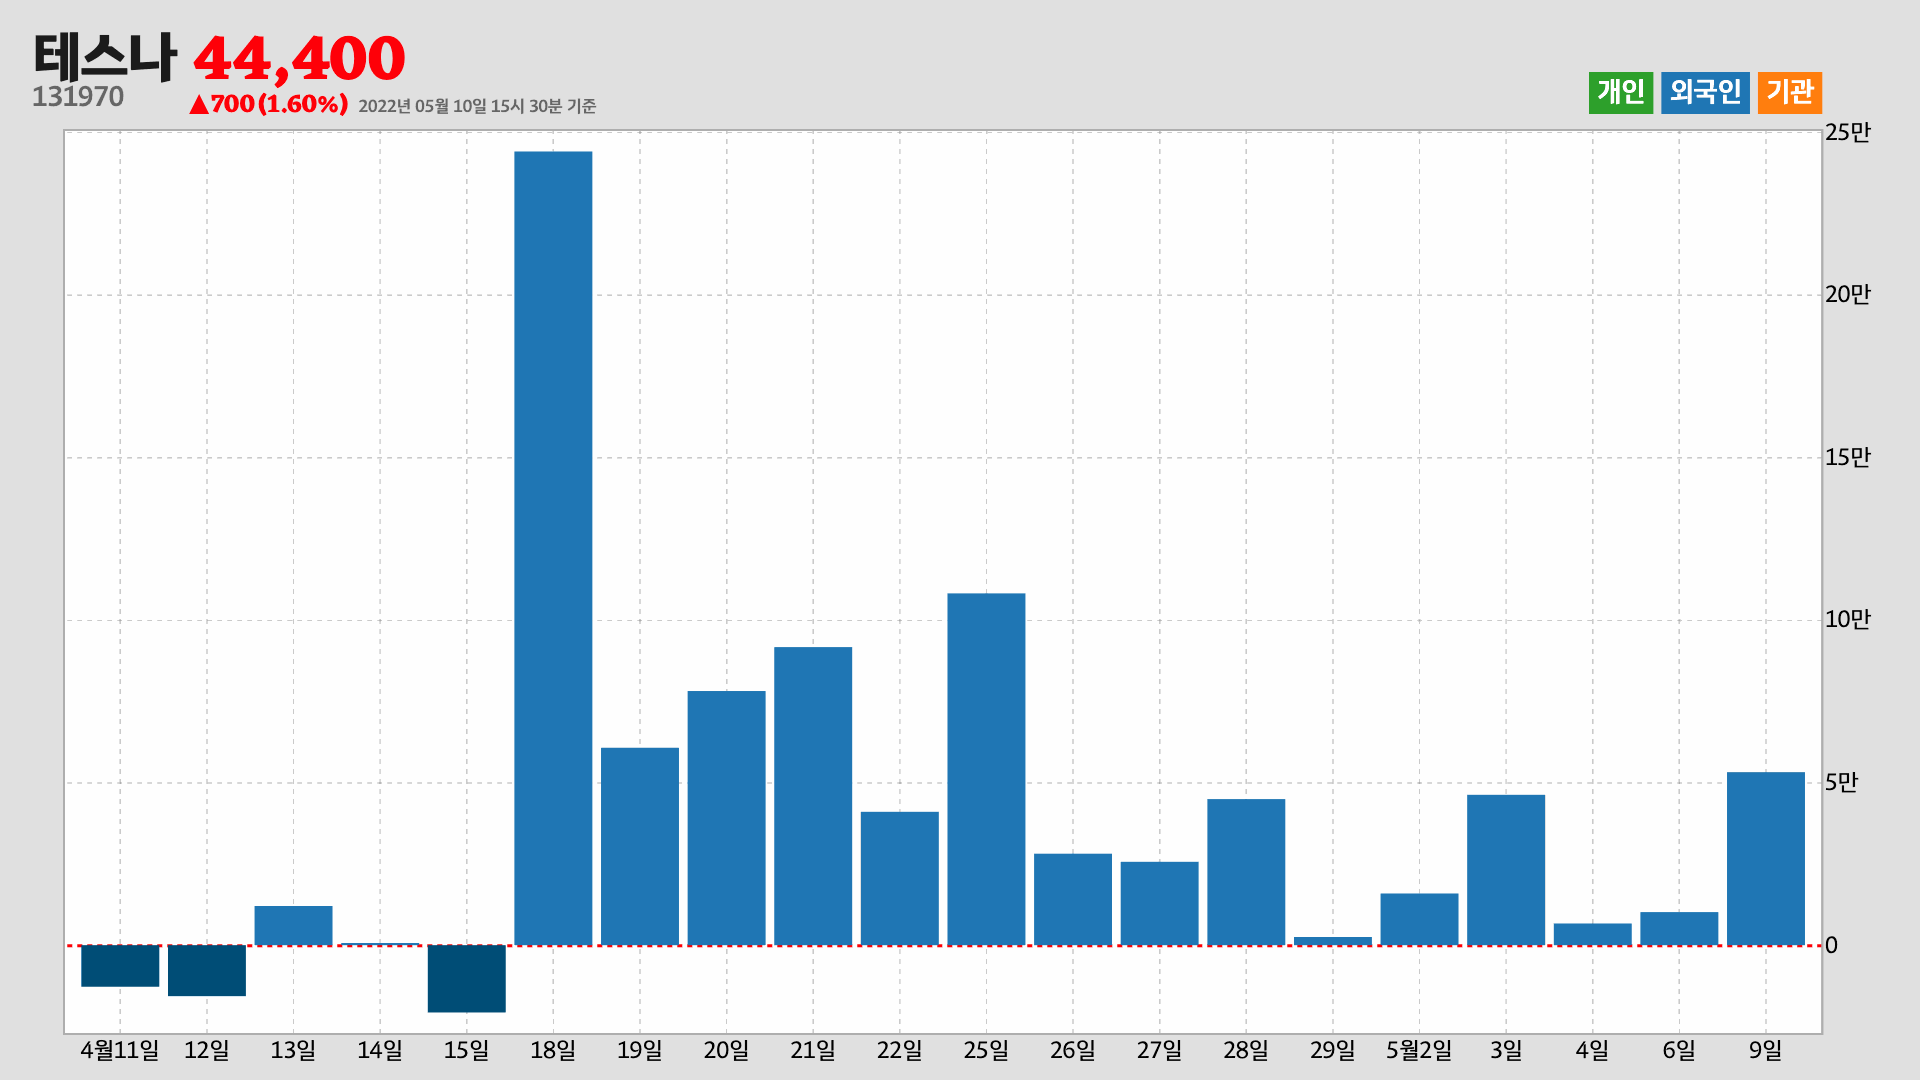1920x1080 pixels.
Task: Click the x-axis label 27일
Action: click(1159, 1050)
